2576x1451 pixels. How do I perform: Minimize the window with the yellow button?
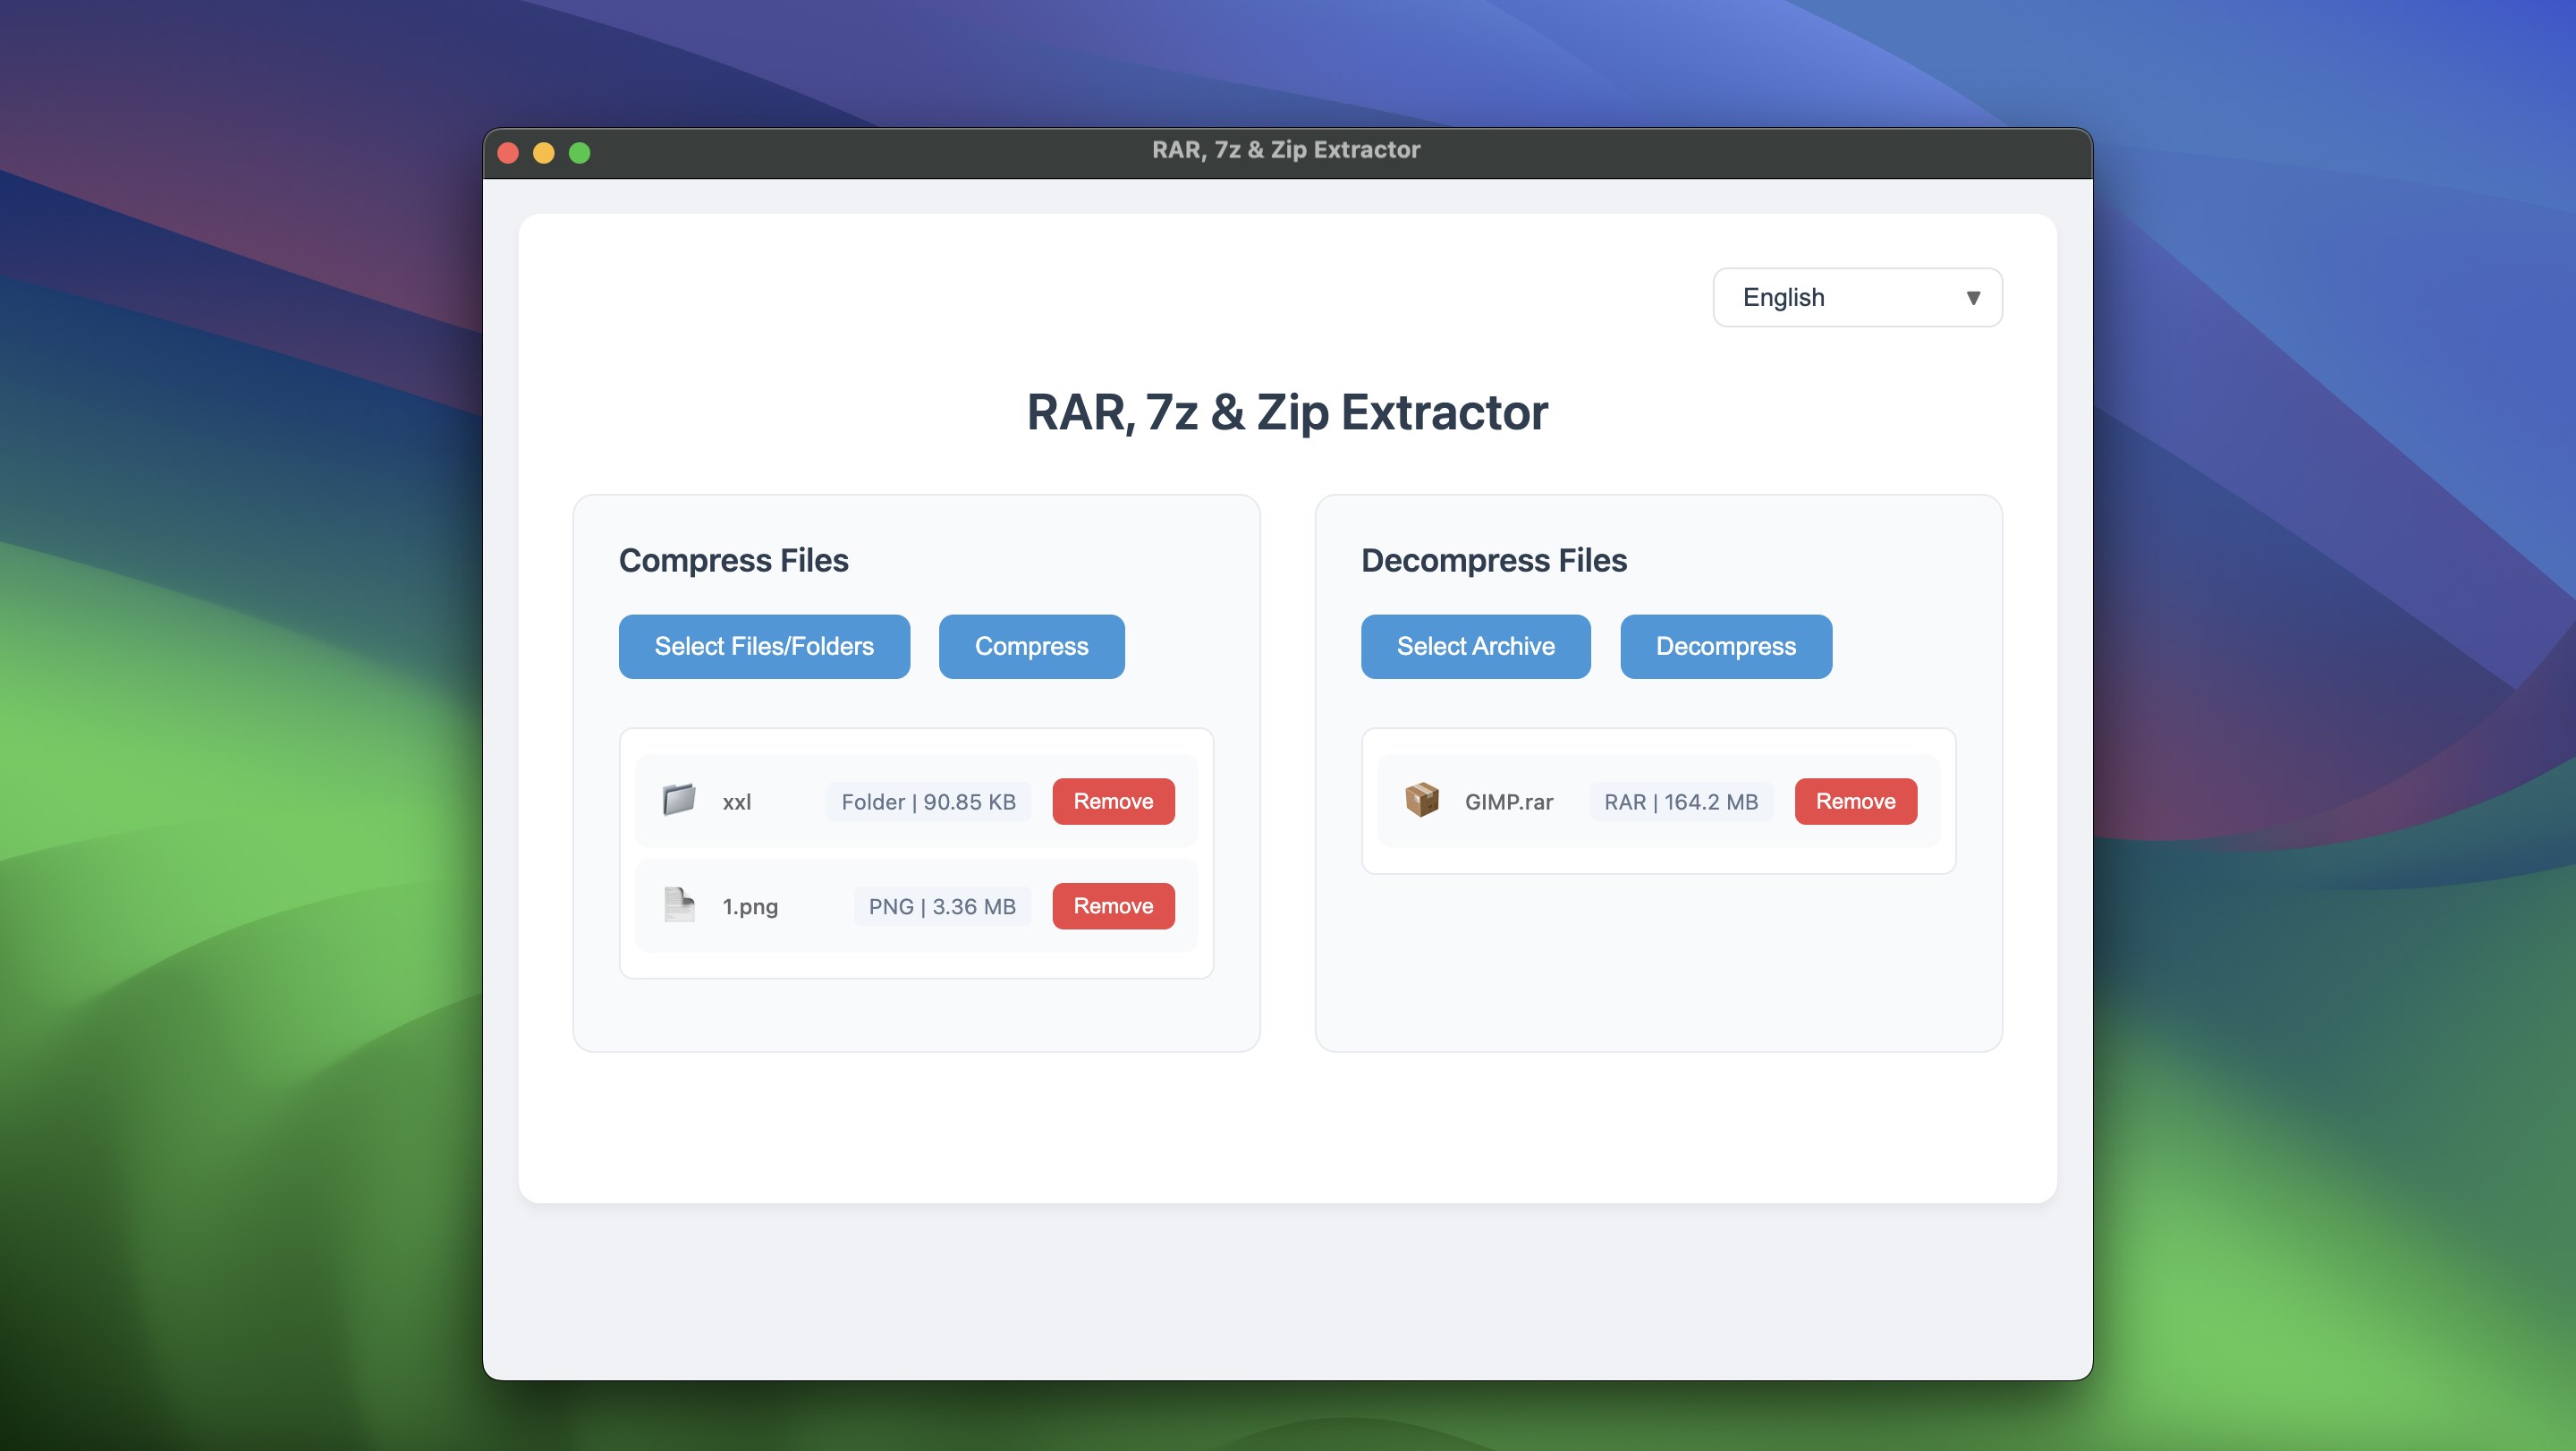coord(544,153)
